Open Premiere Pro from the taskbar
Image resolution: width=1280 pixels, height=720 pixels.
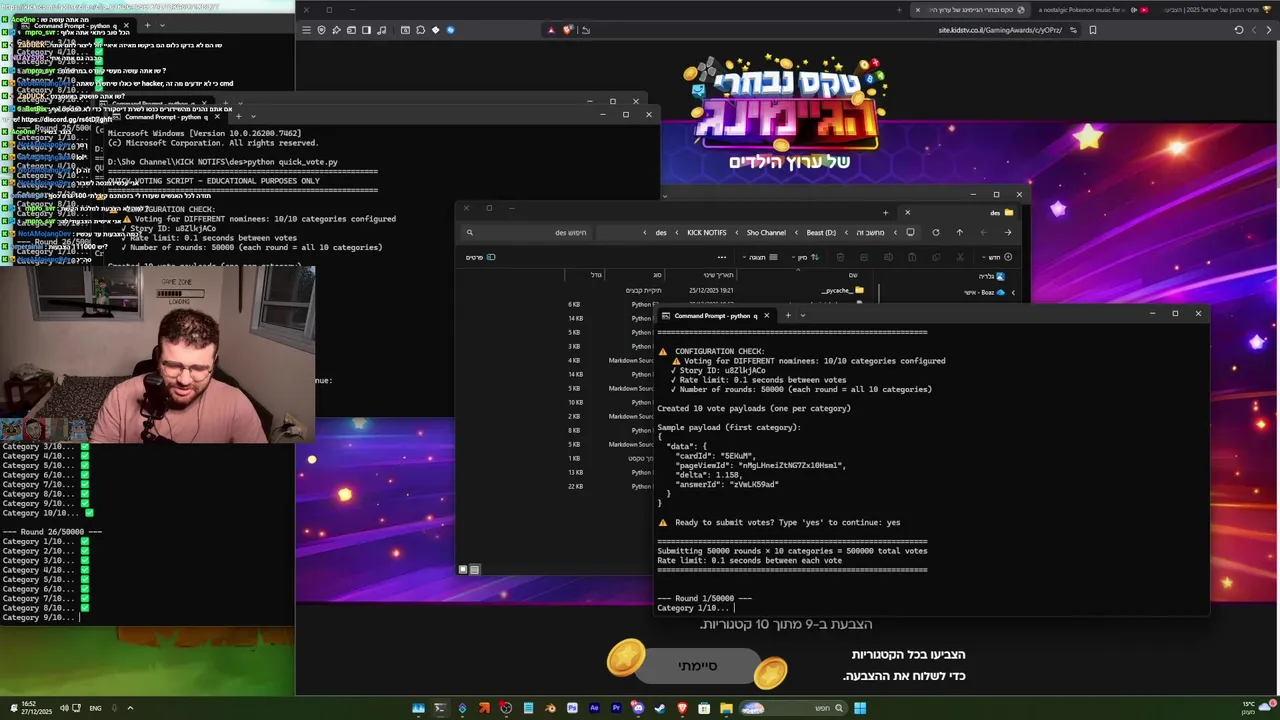(616, 708)
